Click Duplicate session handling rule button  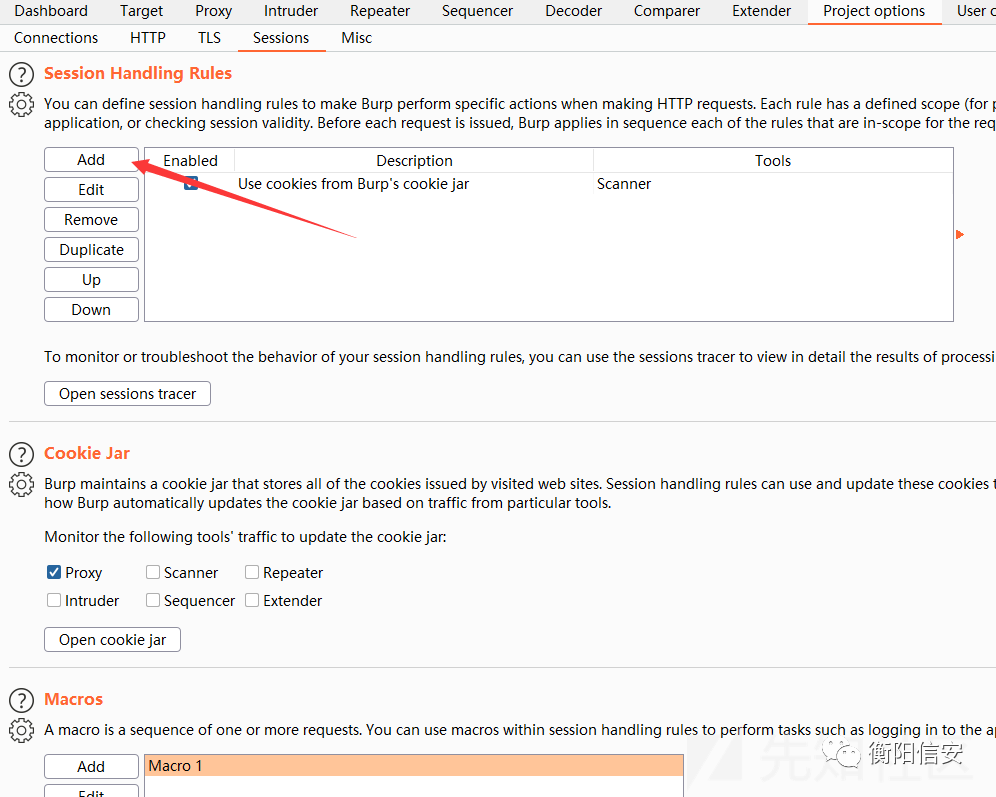click(91, 250)
